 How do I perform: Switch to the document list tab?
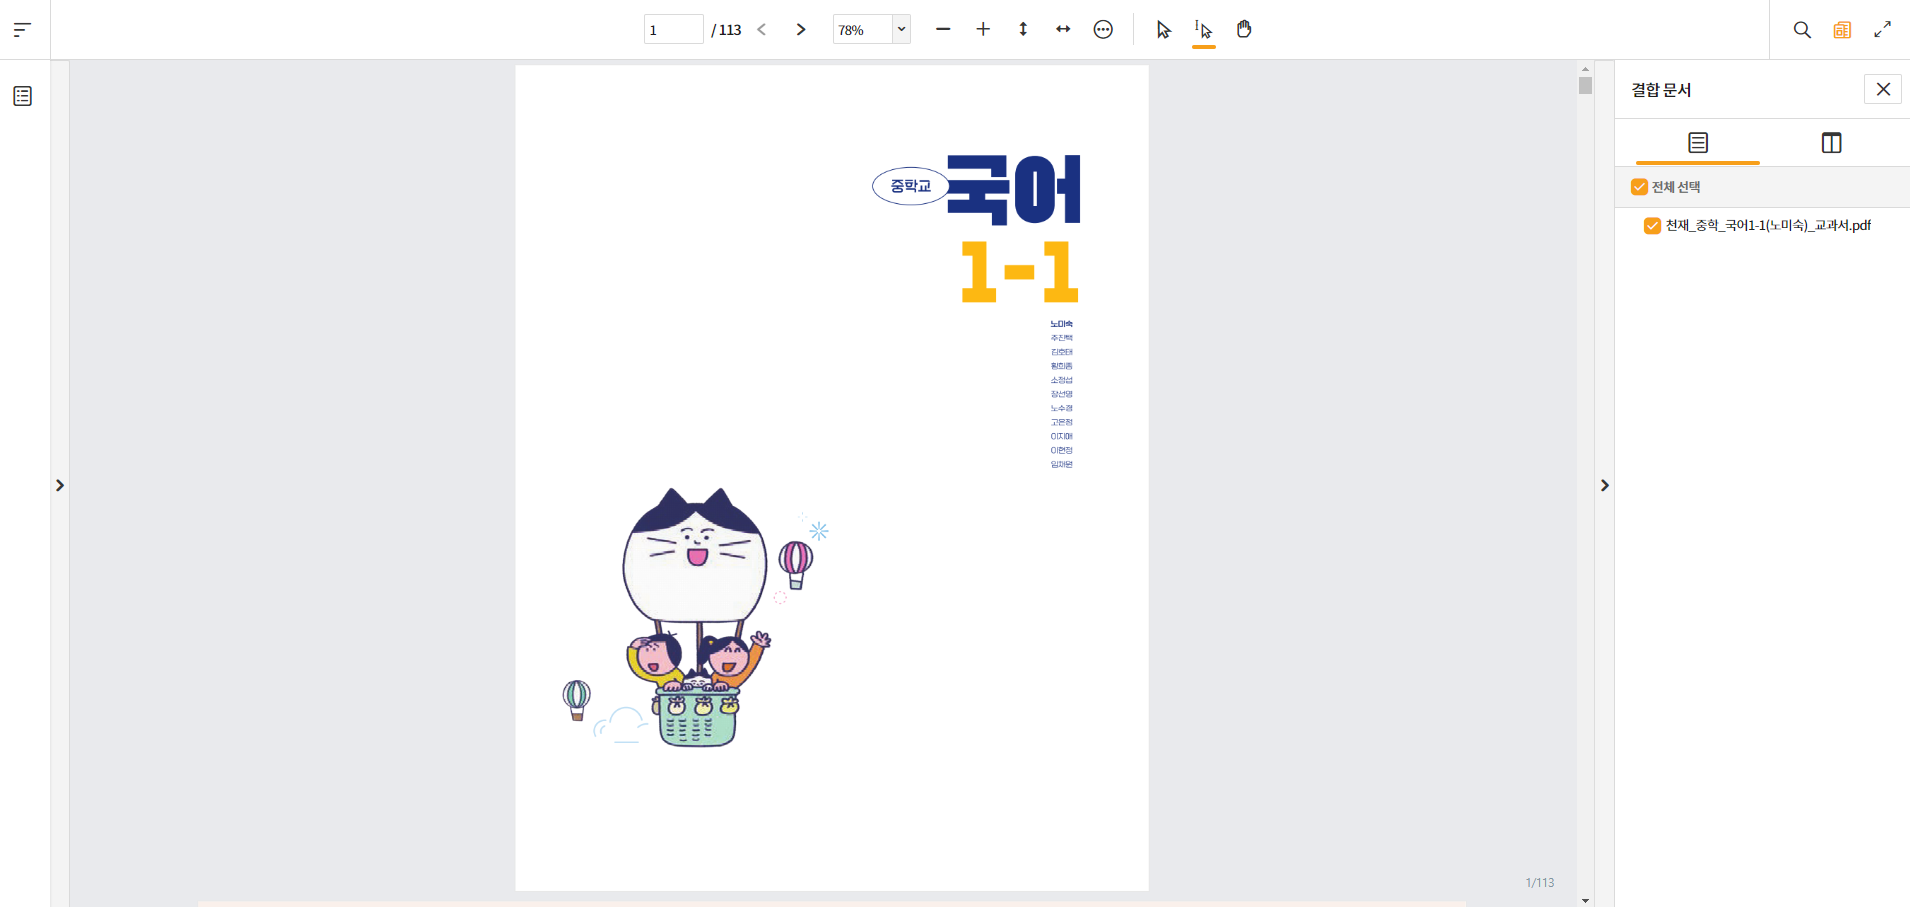[x=1698, y=143]
